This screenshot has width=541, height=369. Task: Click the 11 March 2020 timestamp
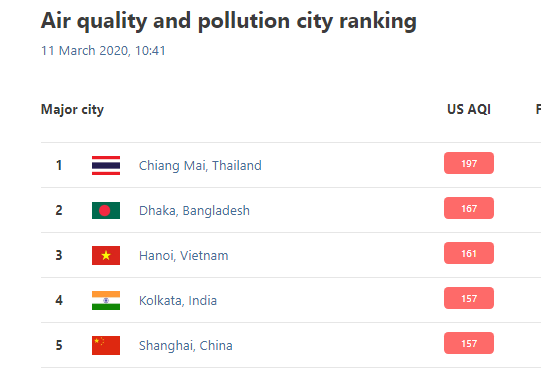pyautogui.click(x=103, y=51)
